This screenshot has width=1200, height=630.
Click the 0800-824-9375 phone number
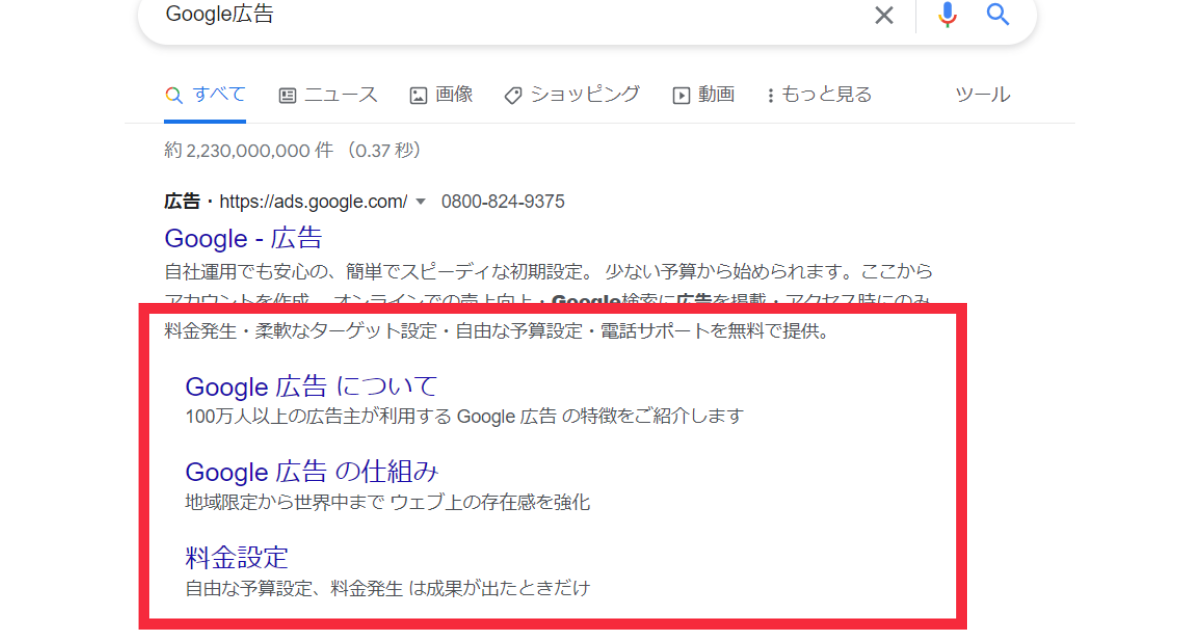(503, 202)
